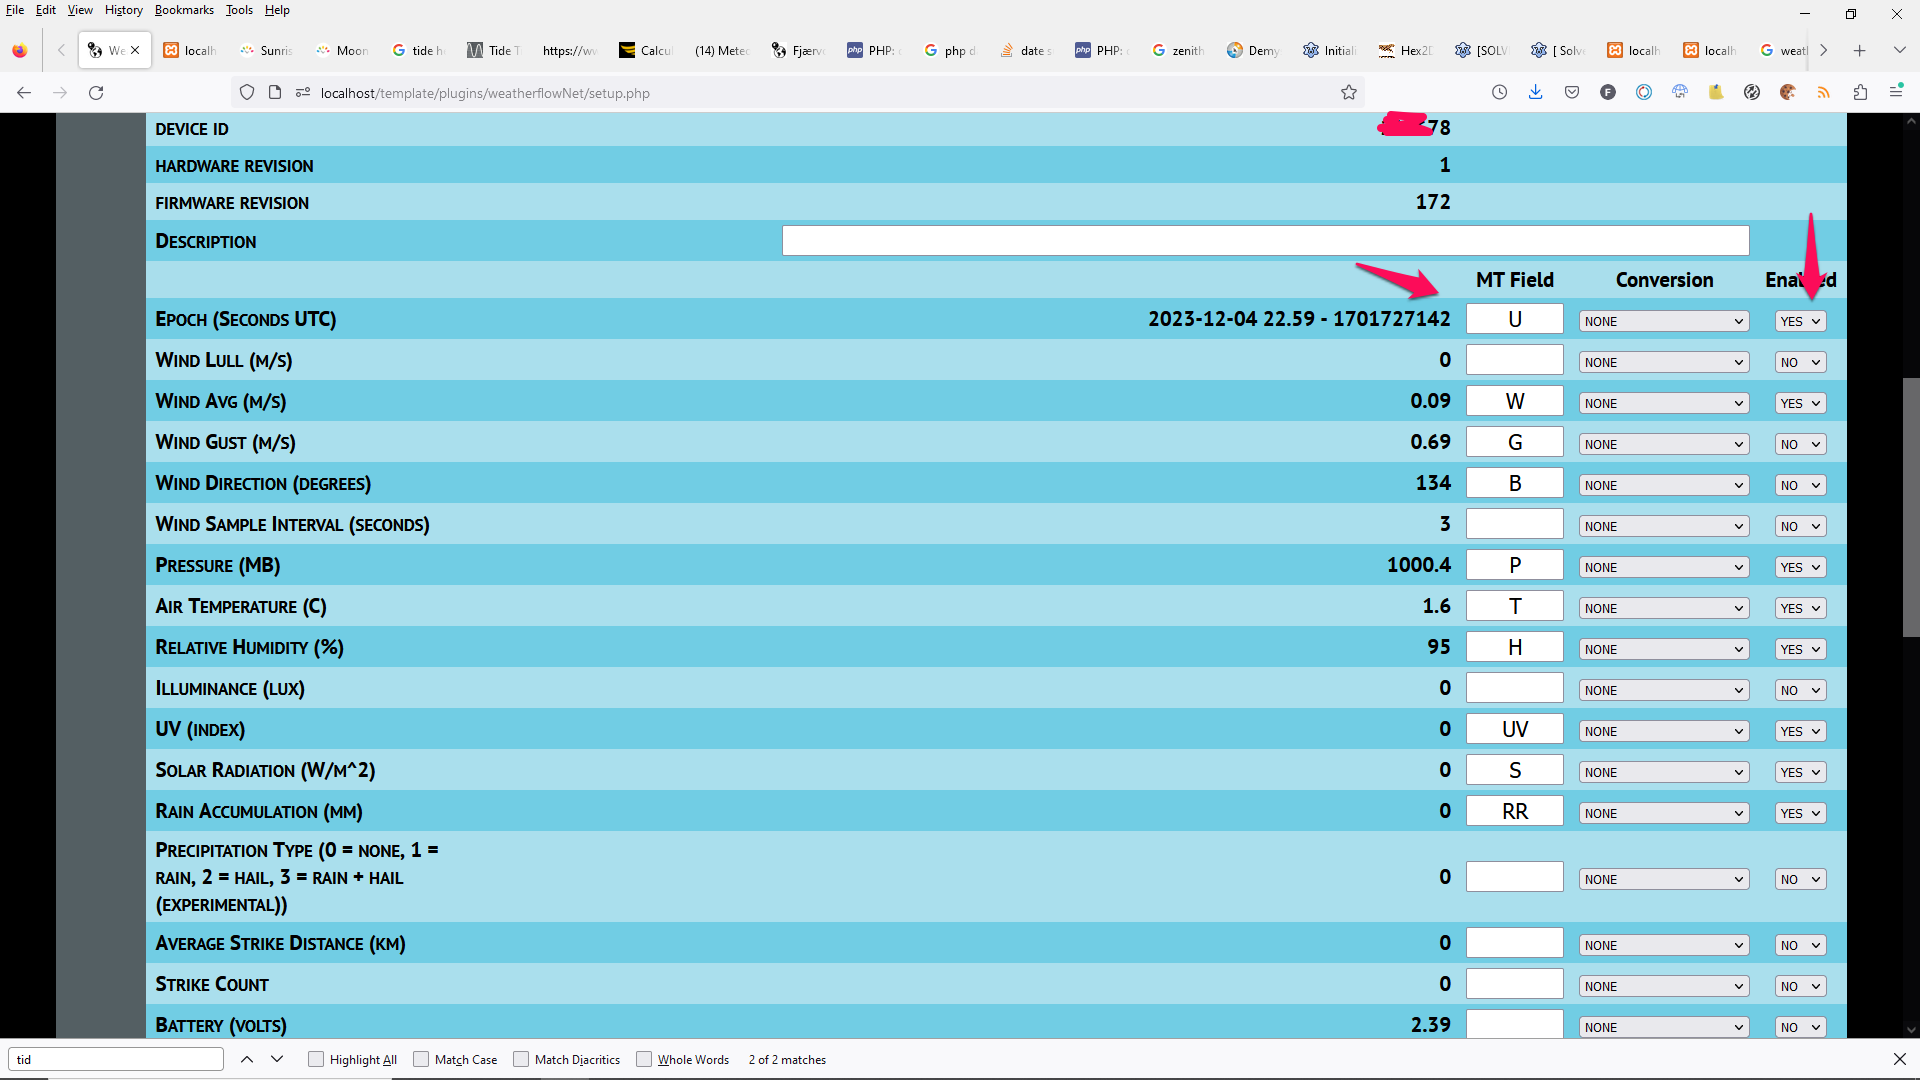Image resolution: width=1920 pixels, height=1080 pixels.
Task: Open Enabled dropdown for Wind Gust
Action: coord(1800,445)
